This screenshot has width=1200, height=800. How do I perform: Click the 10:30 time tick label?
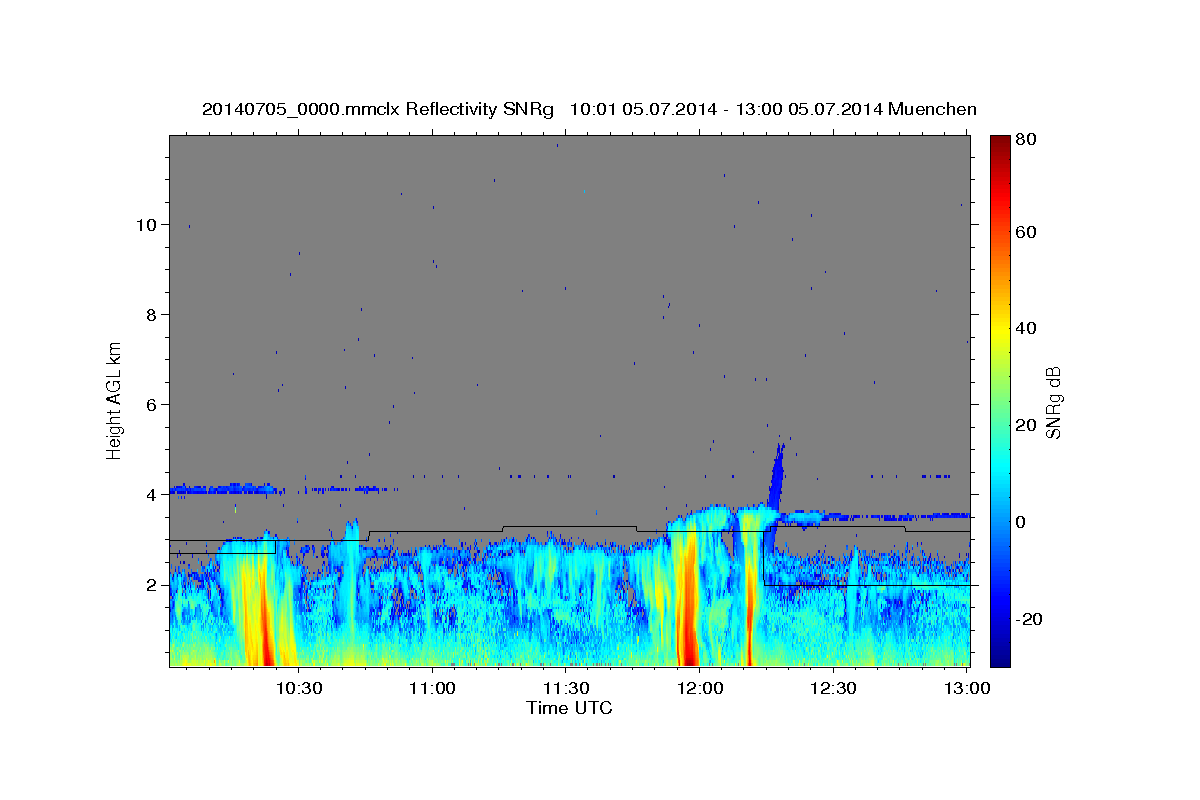(x=299, y=688)
